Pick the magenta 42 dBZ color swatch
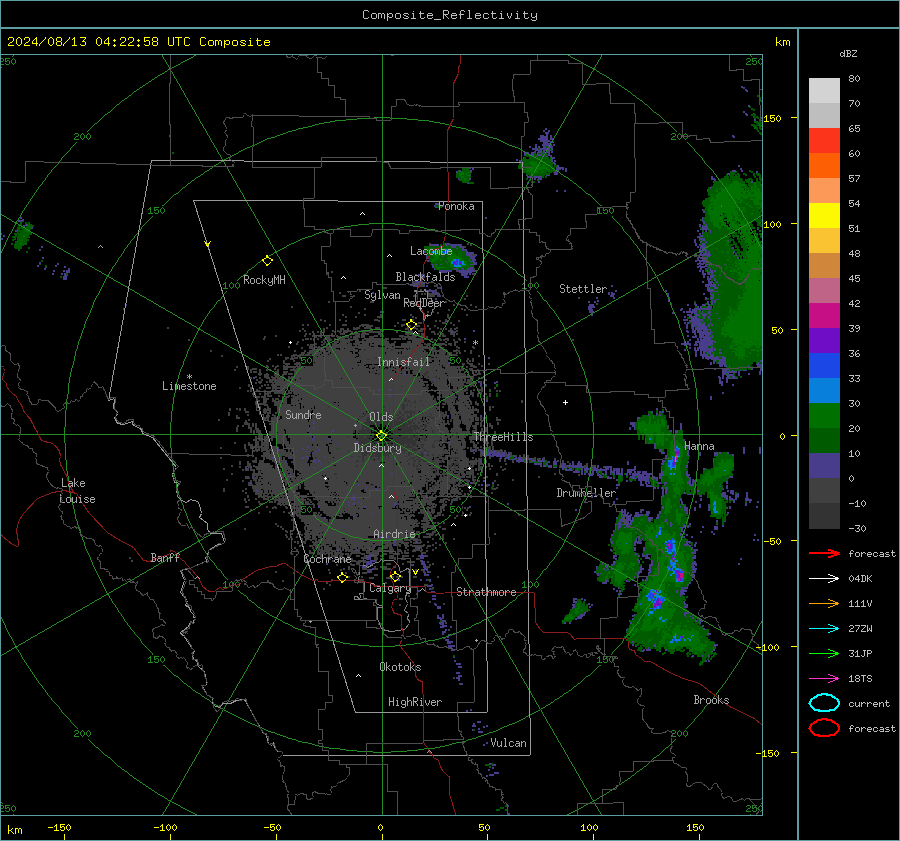 824,316
